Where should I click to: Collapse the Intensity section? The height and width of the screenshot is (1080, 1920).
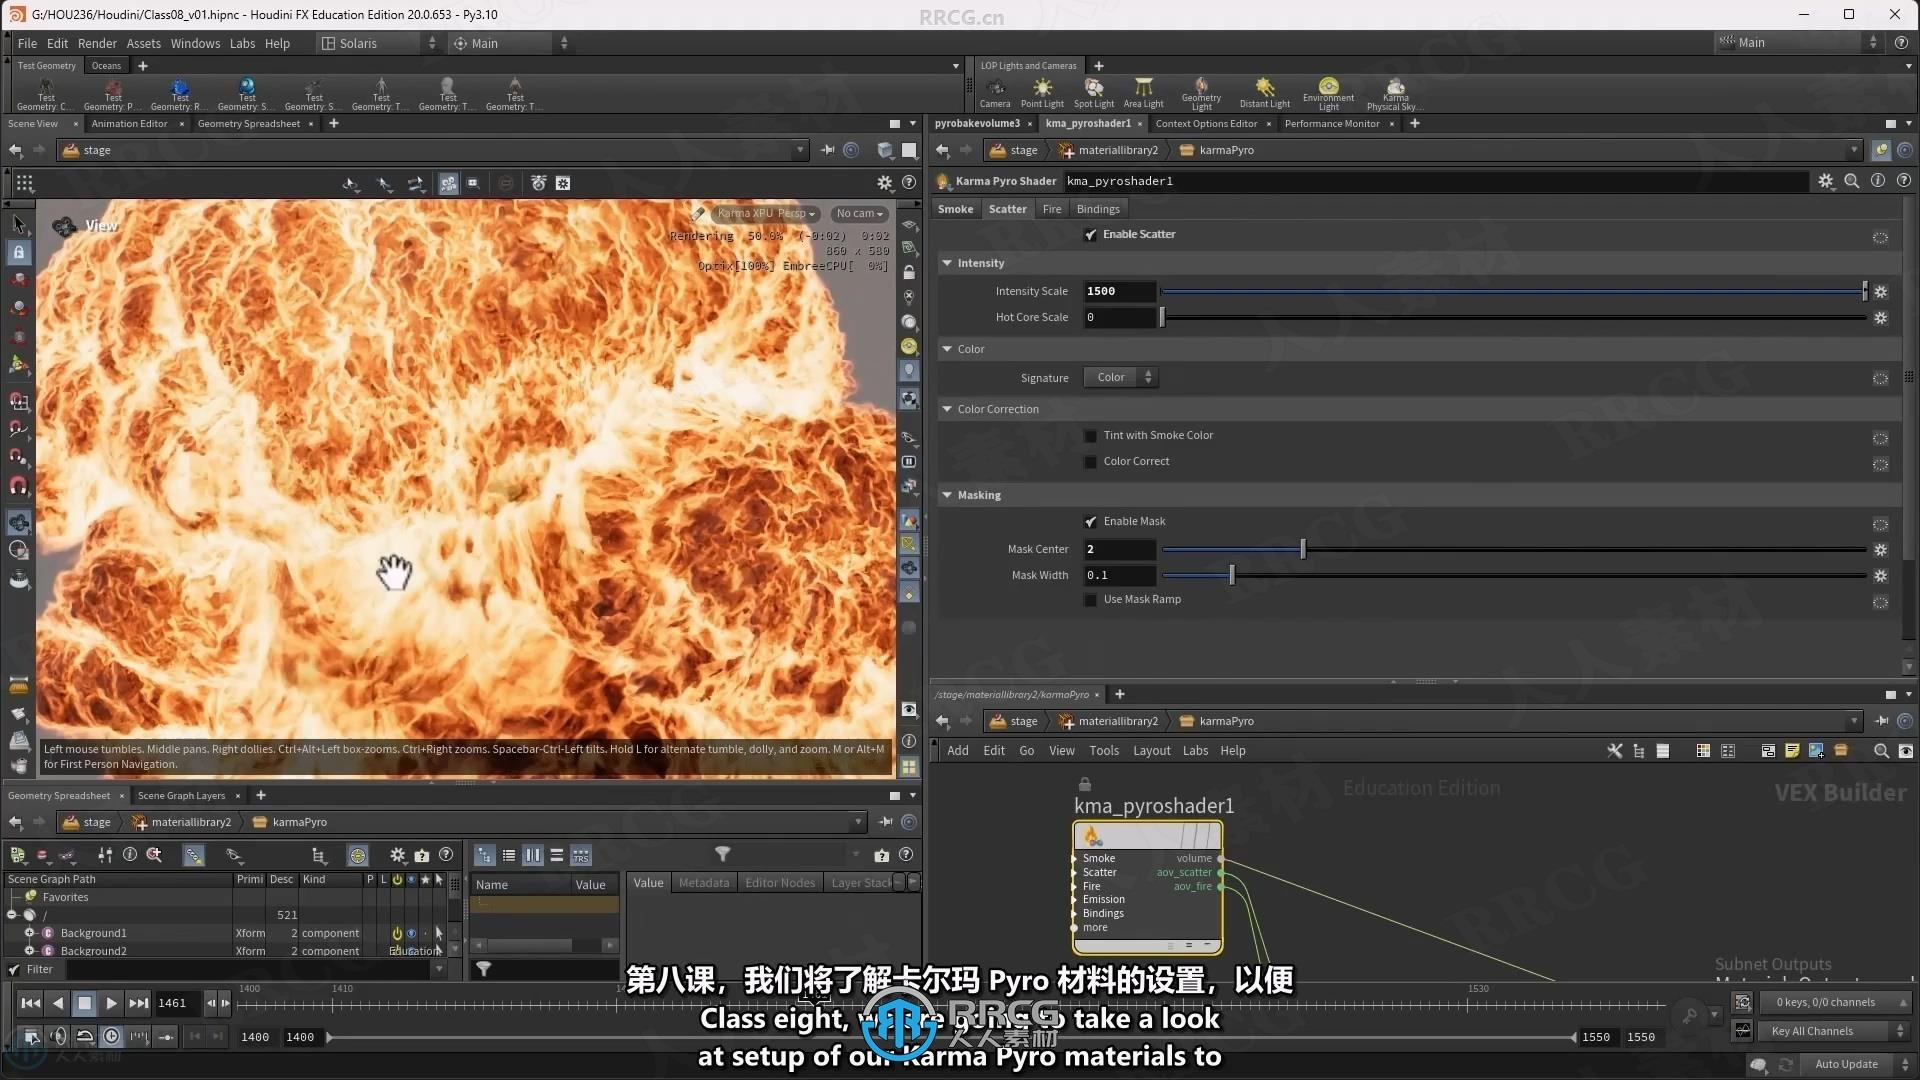tap(946, 263)
